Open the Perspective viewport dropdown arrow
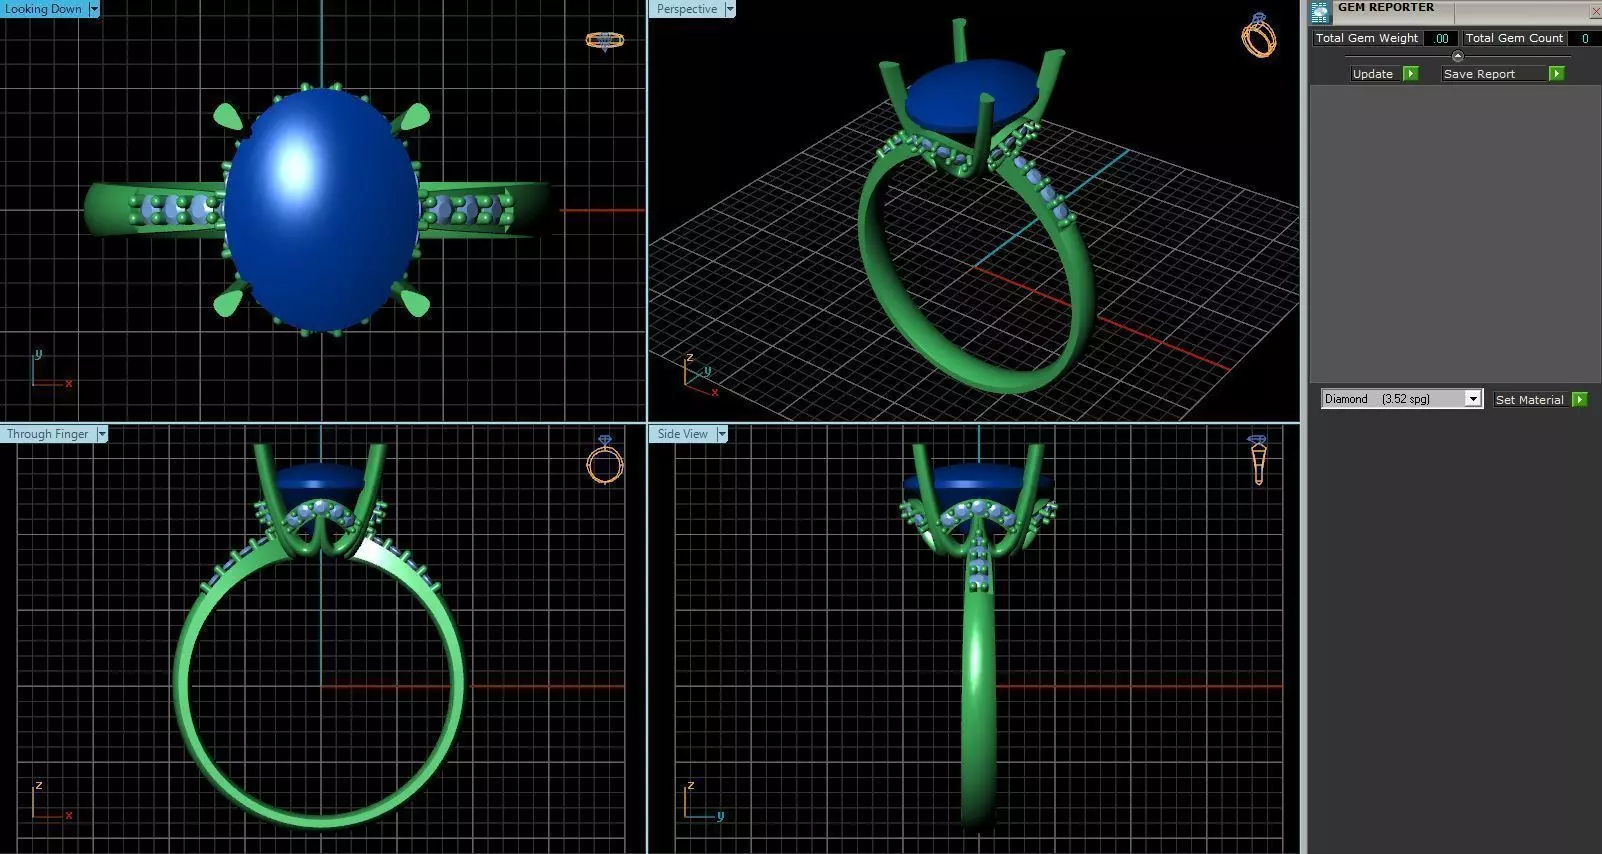Screen dimensions: 1602x854 pyautogui.click(x=730, y=9)
